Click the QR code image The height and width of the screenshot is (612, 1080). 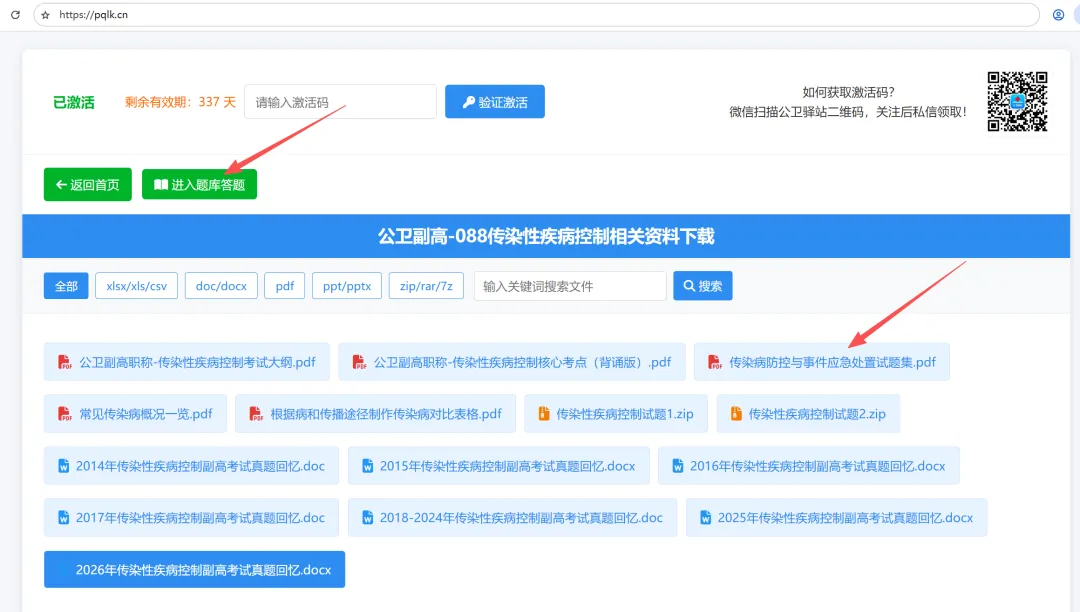pos(1017,101)
